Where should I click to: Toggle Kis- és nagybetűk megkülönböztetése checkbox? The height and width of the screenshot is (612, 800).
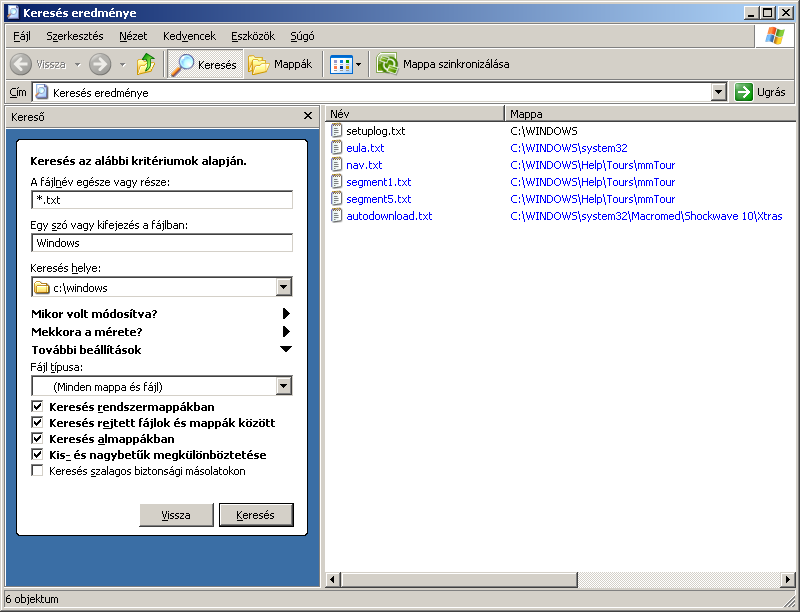pos(37,454)
